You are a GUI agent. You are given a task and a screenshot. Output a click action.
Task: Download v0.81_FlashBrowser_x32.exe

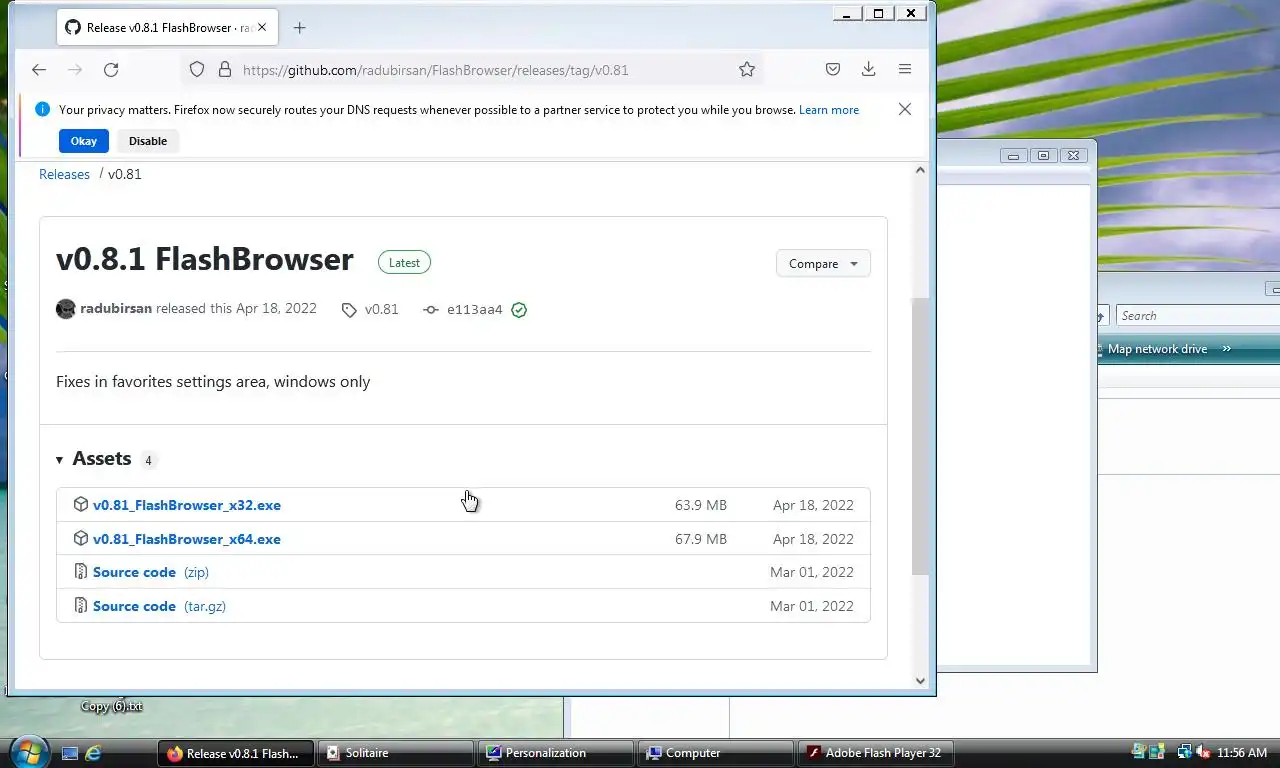click(187, 505)
